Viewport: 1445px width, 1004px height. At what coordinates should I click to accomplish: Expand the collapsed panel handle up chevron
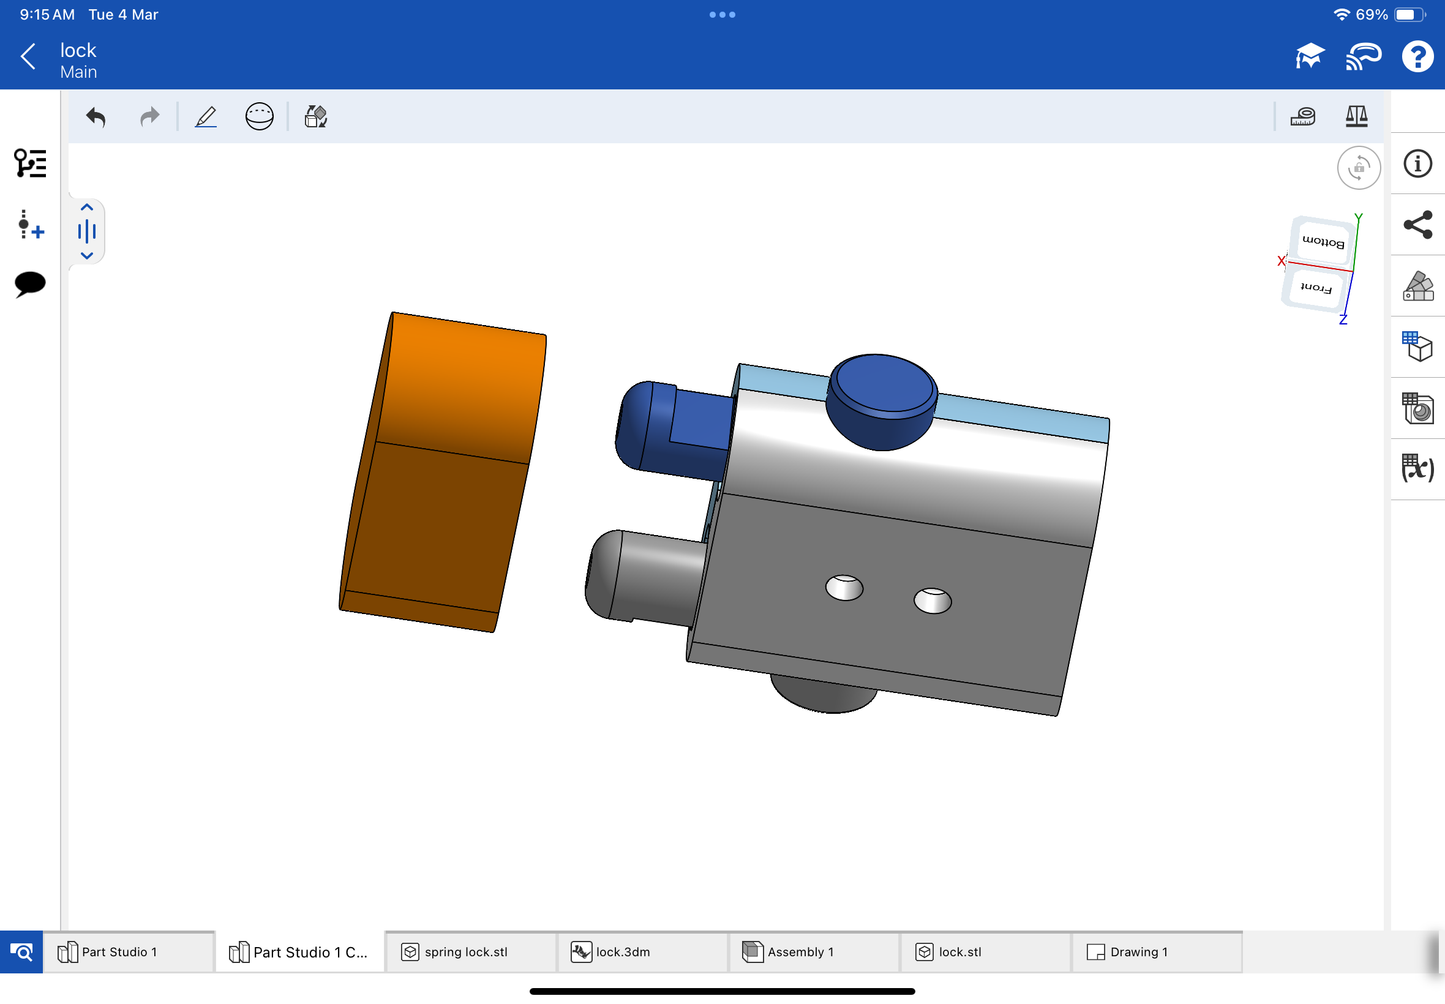pyautogui.click(x=87, y=207)
